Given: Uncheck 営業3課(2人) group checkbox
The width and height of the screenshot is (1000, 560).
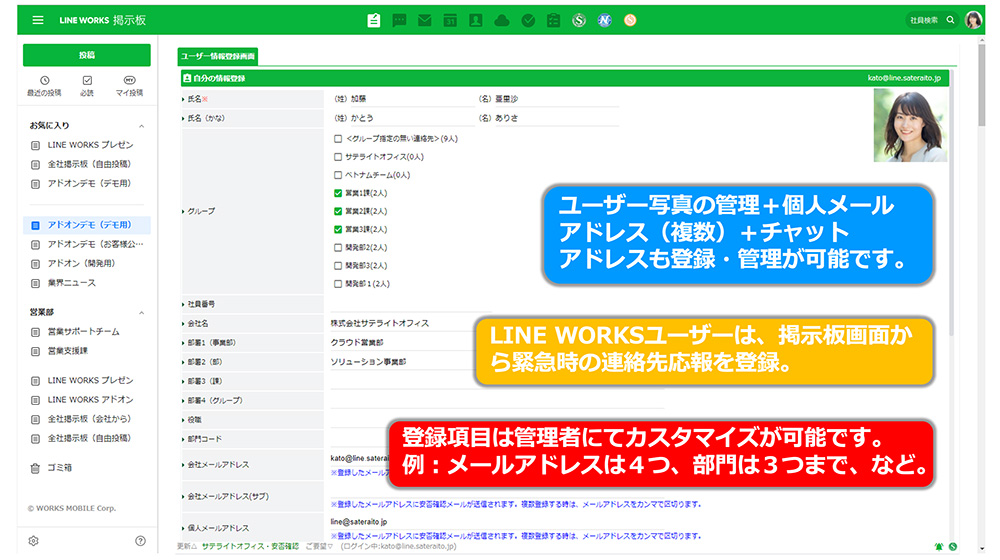Looking at the screenshot, I should [x=338, y=230].
